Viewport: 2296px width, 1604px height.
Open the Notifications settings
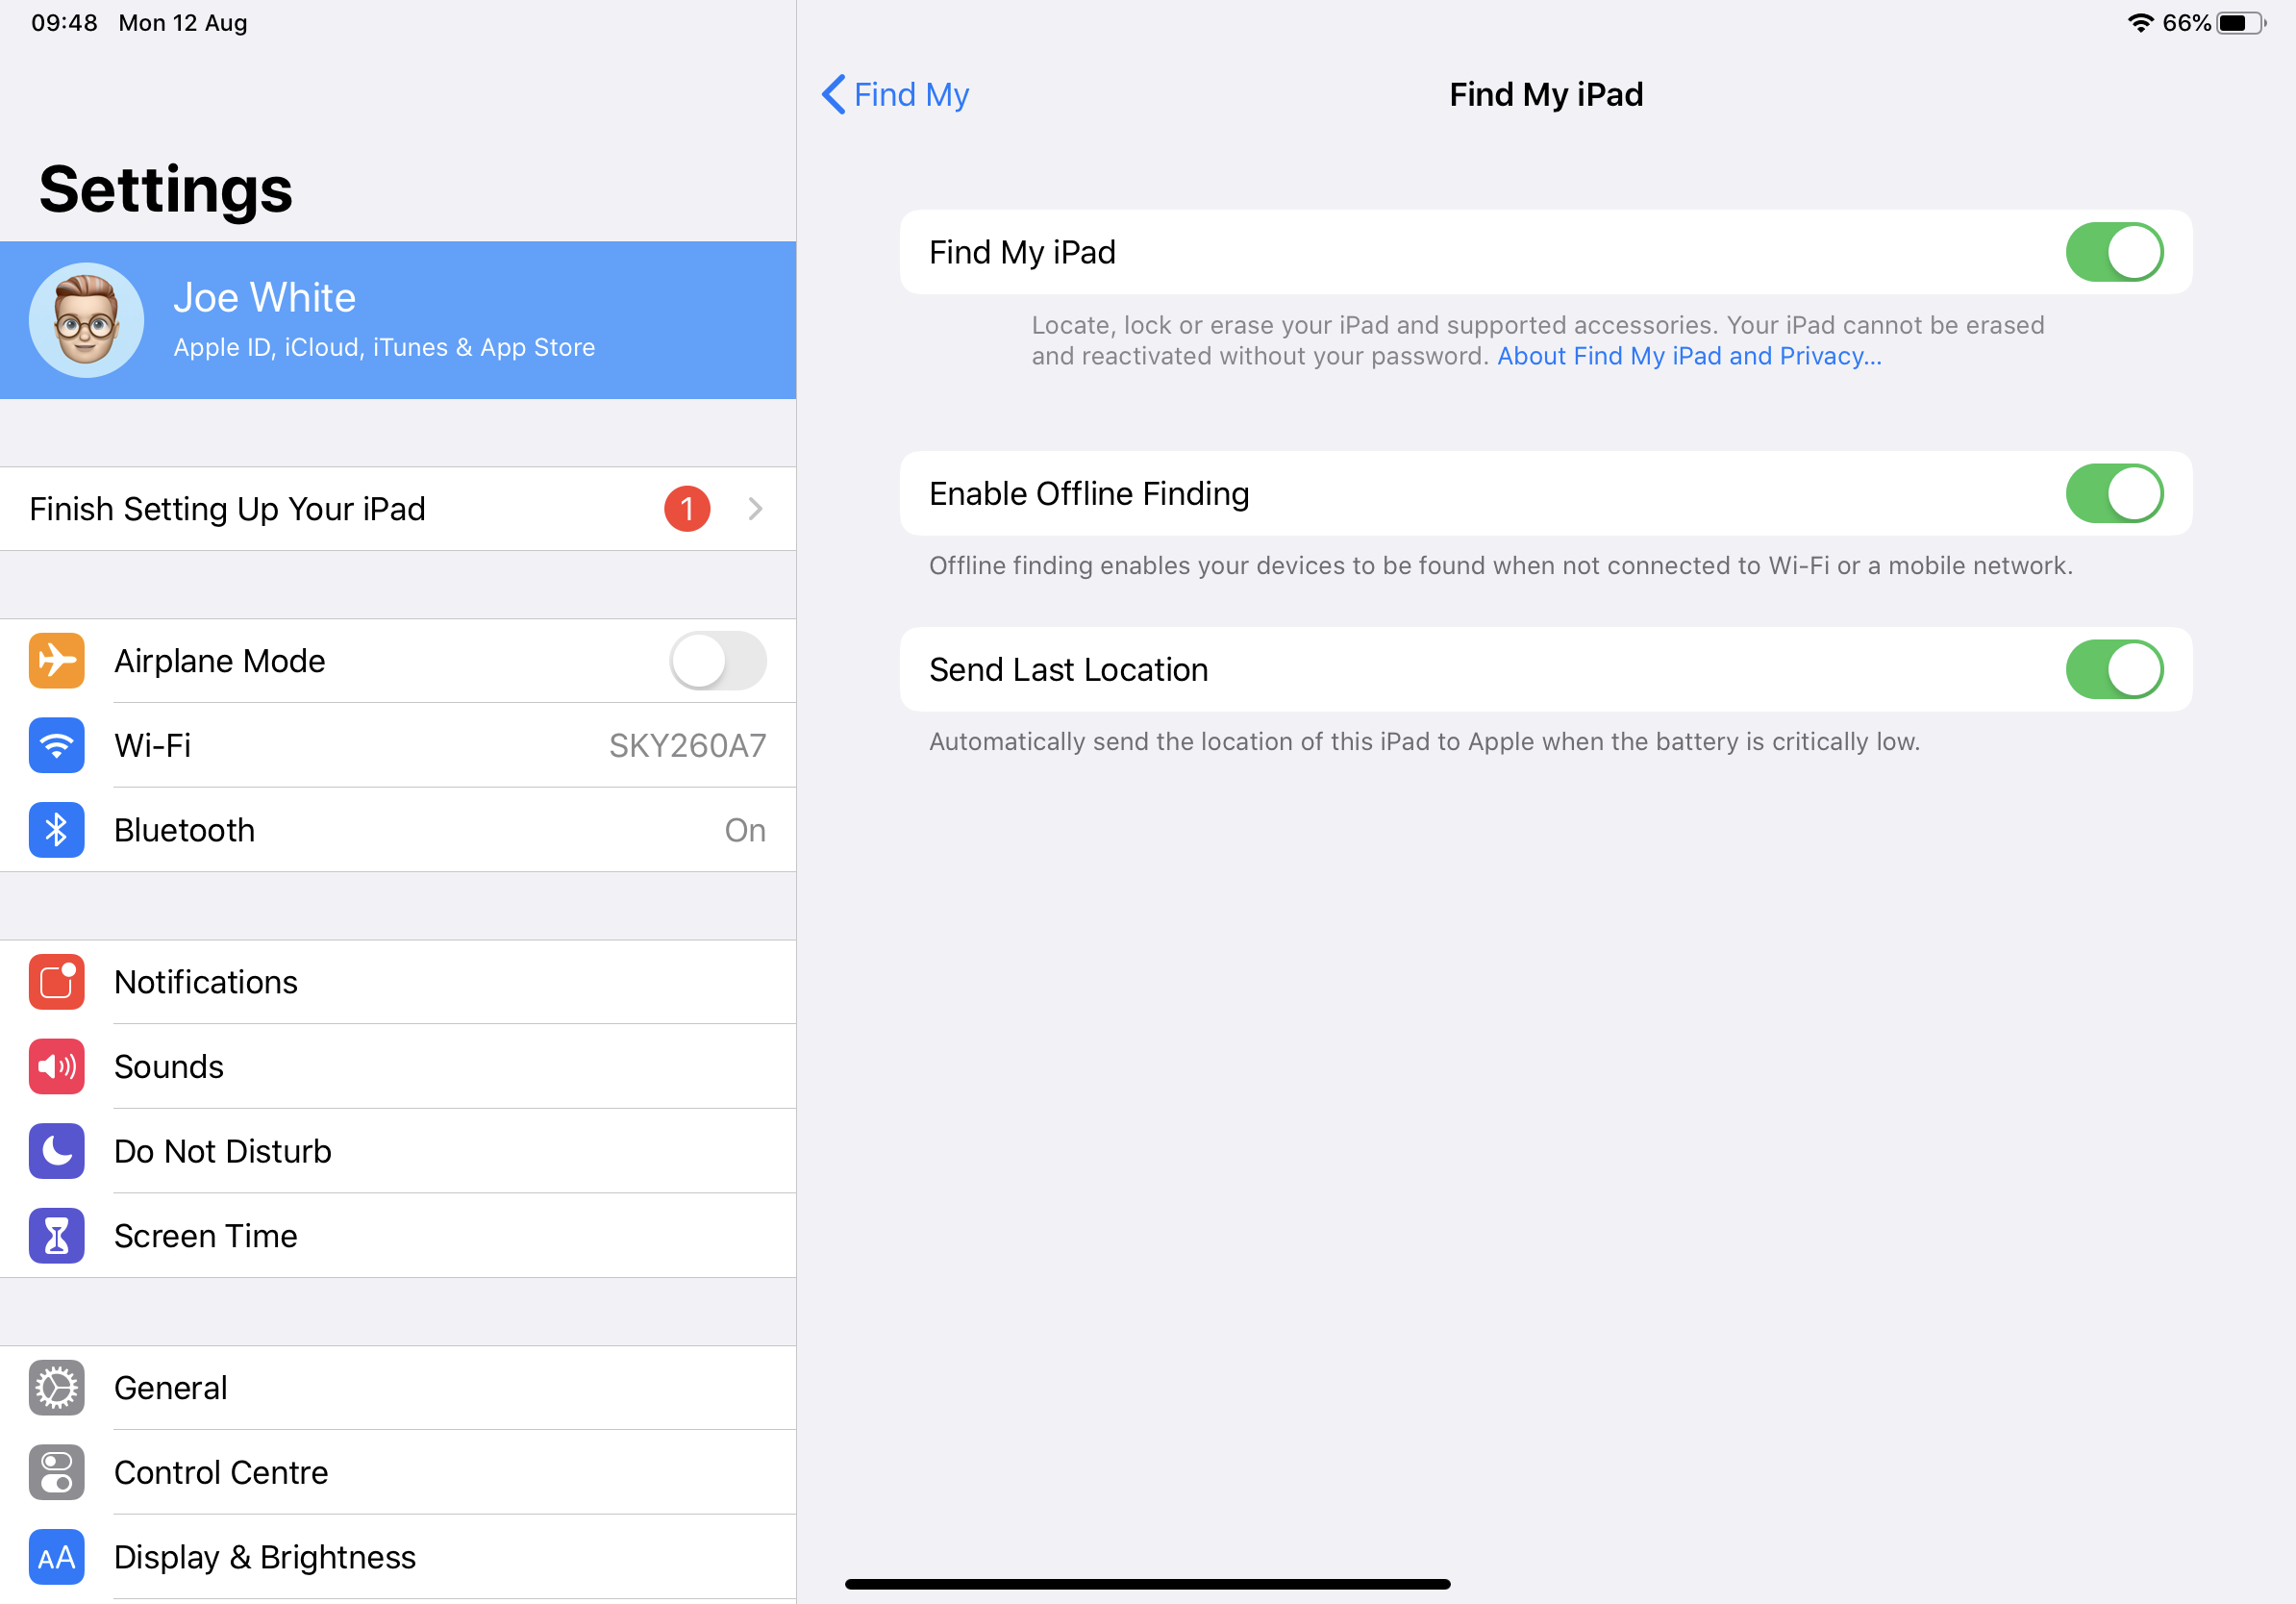pos(398,982)
